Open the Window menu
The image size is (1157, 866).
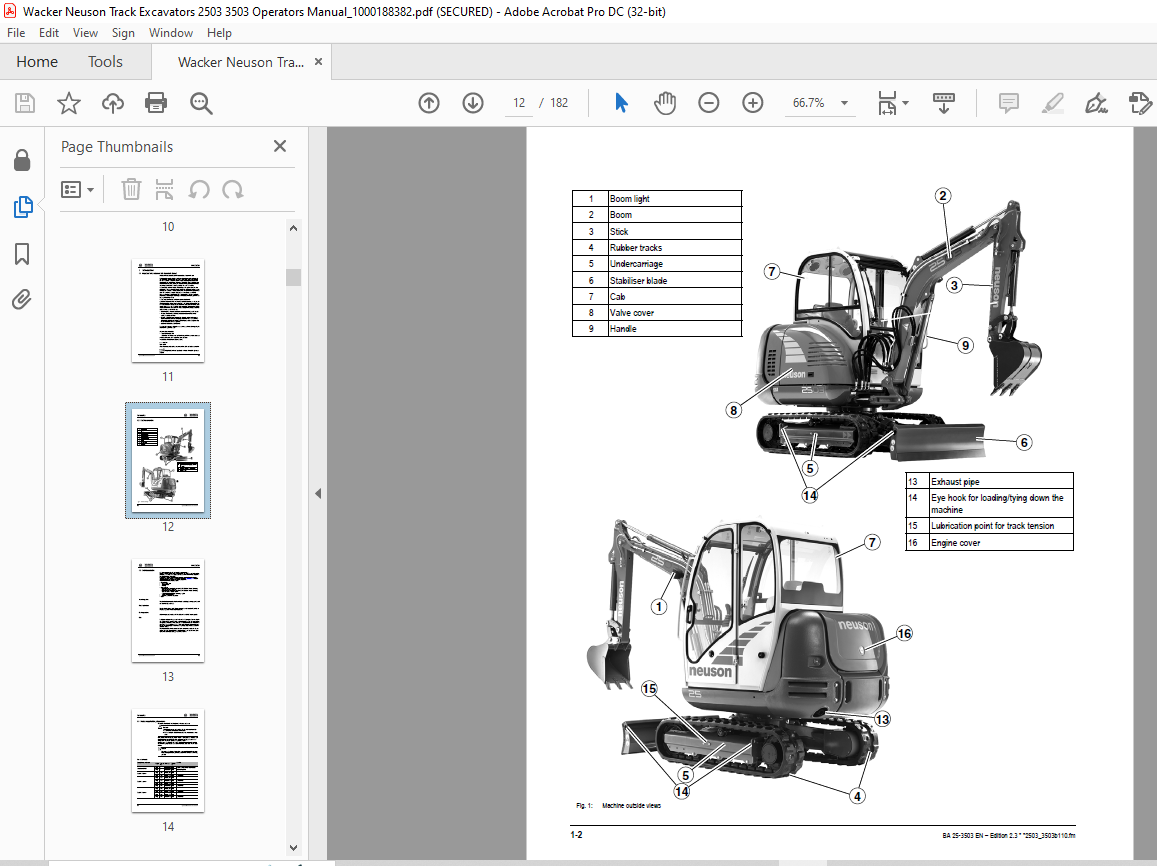(170, 32)
